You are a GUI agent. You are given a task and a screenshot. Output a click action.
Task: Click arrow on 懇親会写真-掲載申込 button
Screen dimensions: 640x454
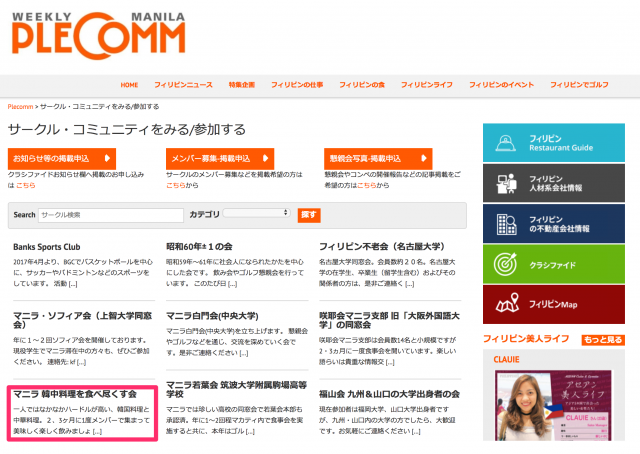424,159
